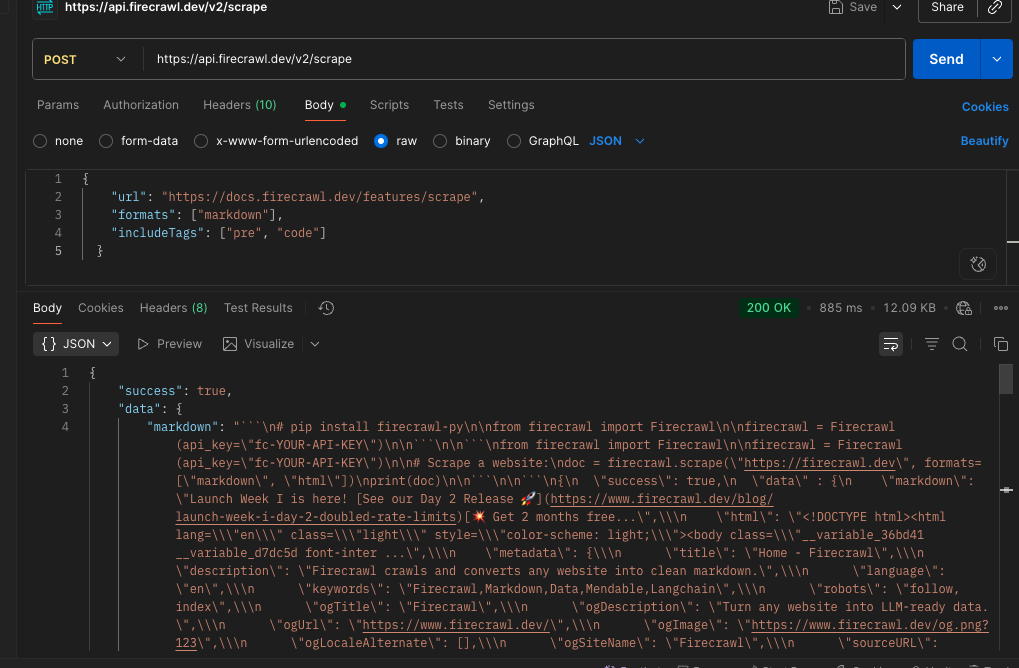This screenshot has height=668, width=1019.
Task: Open the Cookies link
Action: click(x=985, y=107)
